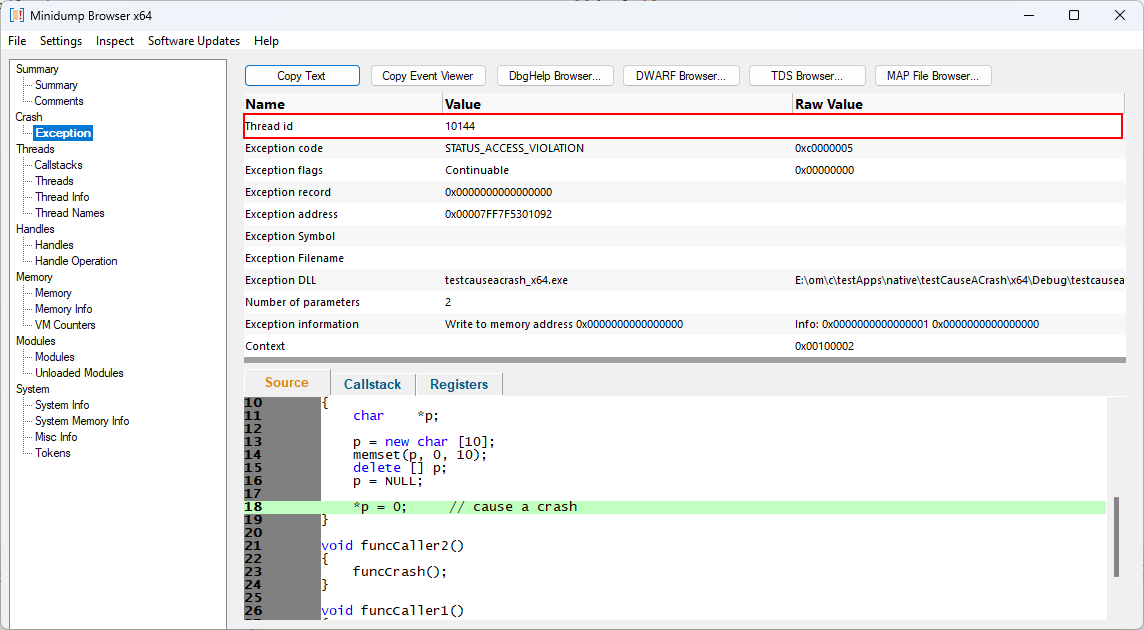
Task: Click exception address 0x00007FF7F5301092
Action: 498,214
